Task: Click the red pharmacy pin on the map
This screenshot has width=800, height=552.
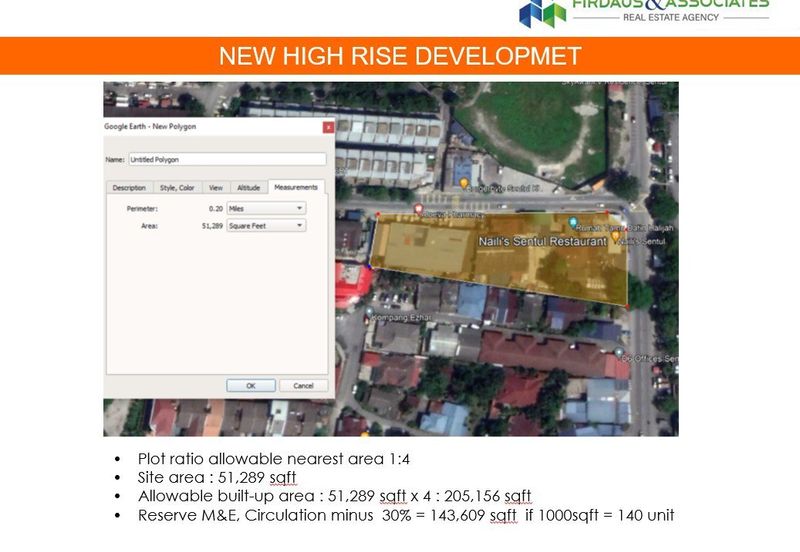Action: [417, 208]
